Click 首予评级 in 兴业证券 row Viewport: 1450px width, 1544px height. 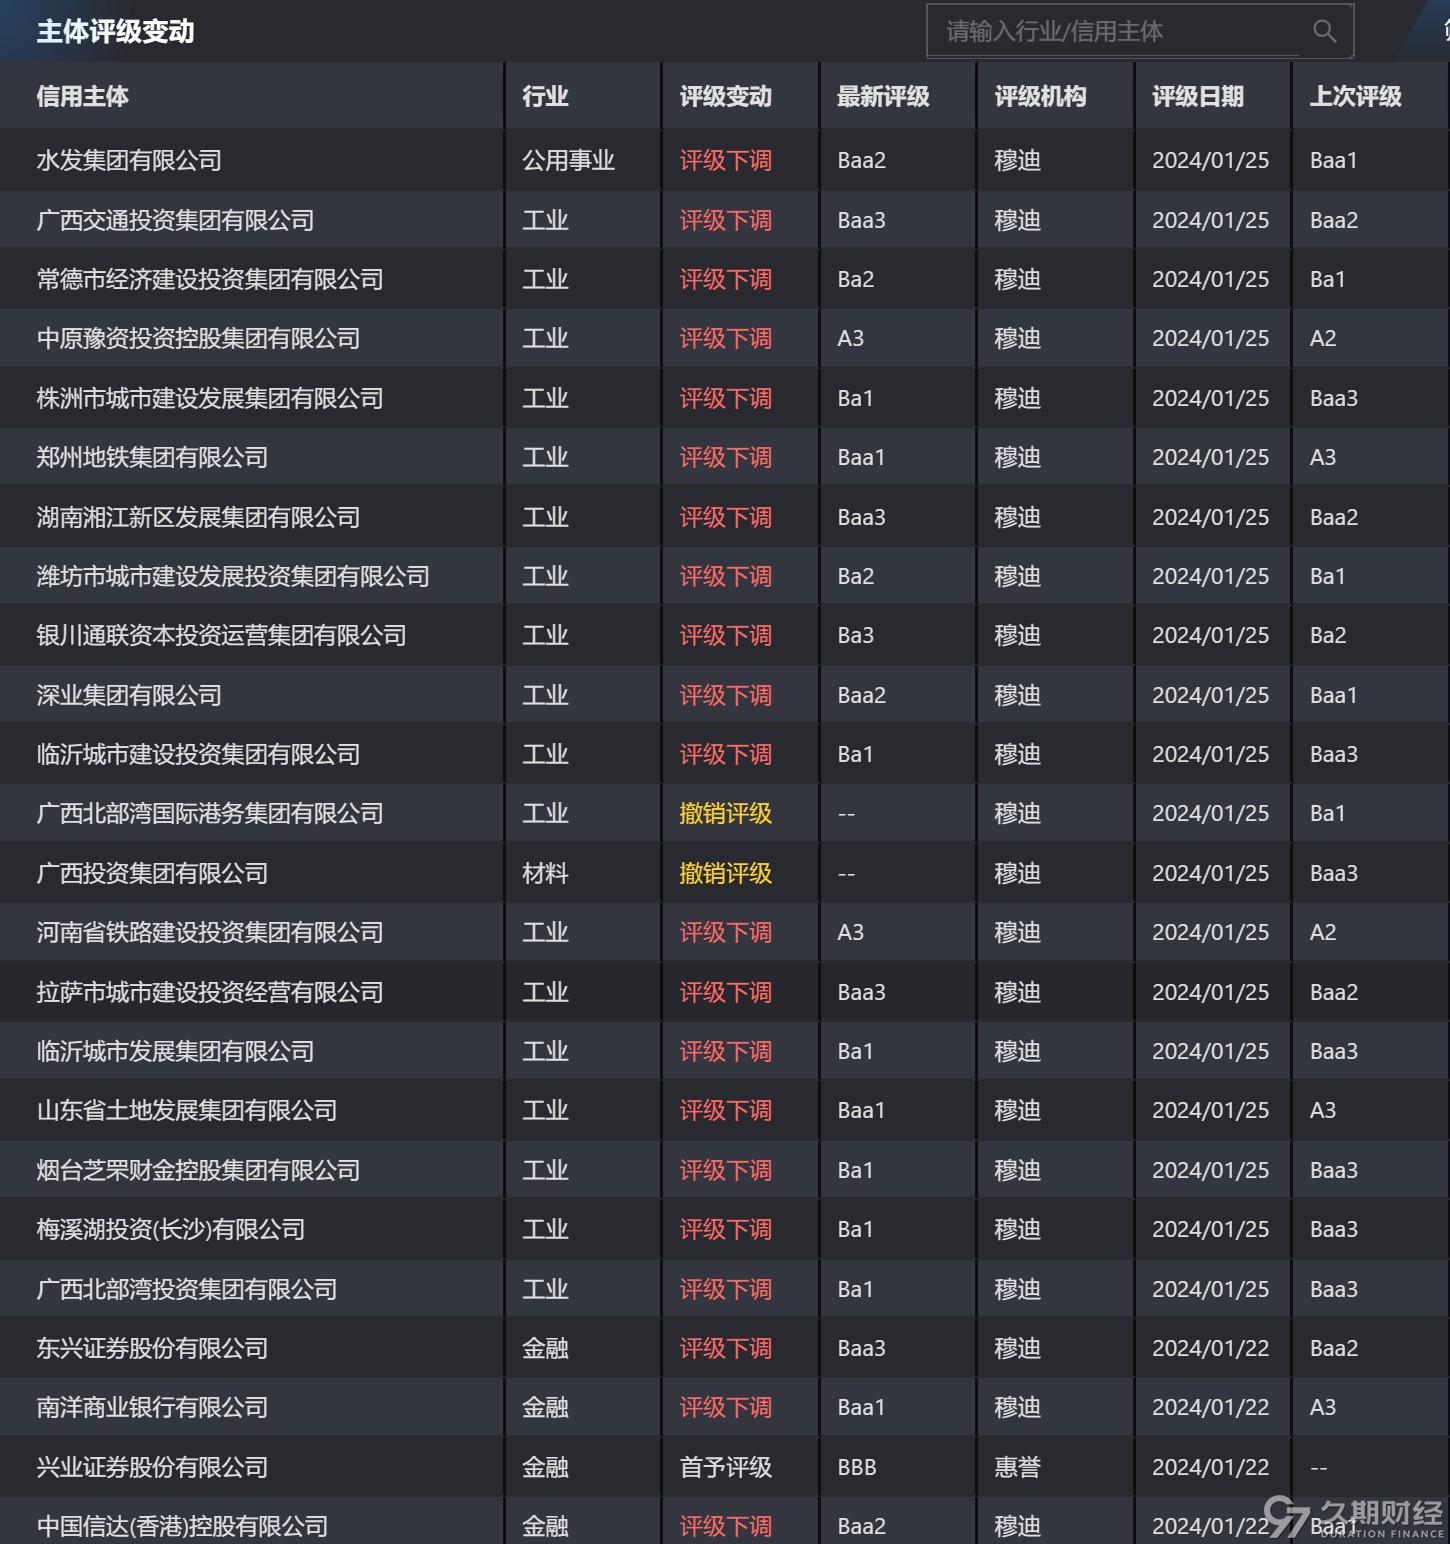tap(725, 1467)
